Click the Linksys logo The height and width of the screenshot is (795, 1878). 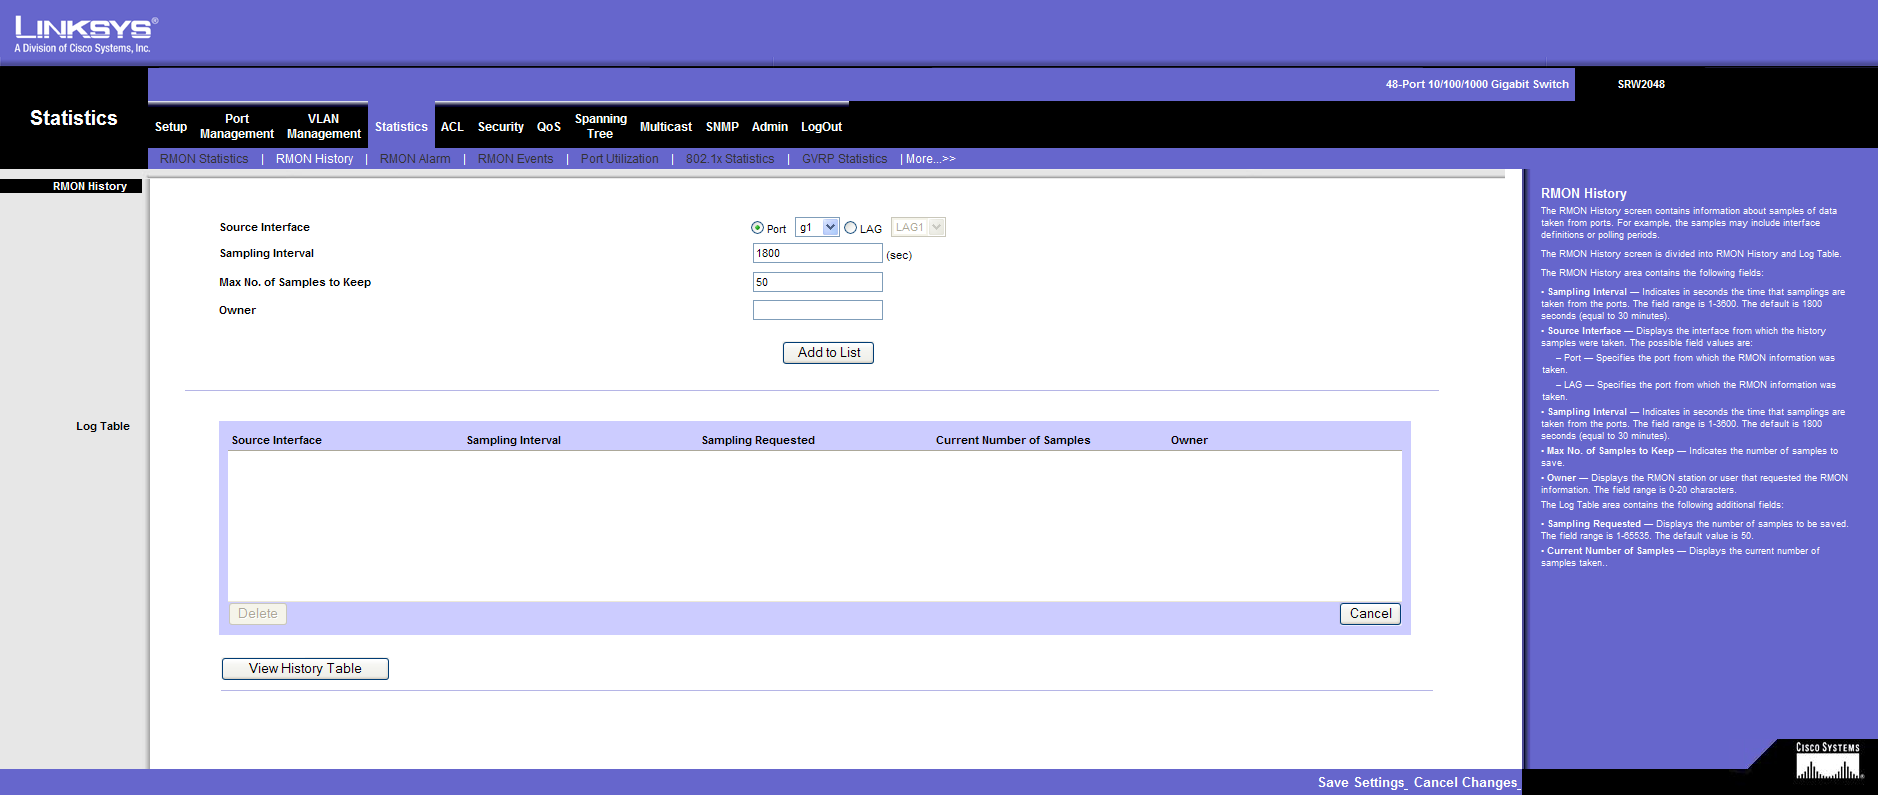[85, 33]
